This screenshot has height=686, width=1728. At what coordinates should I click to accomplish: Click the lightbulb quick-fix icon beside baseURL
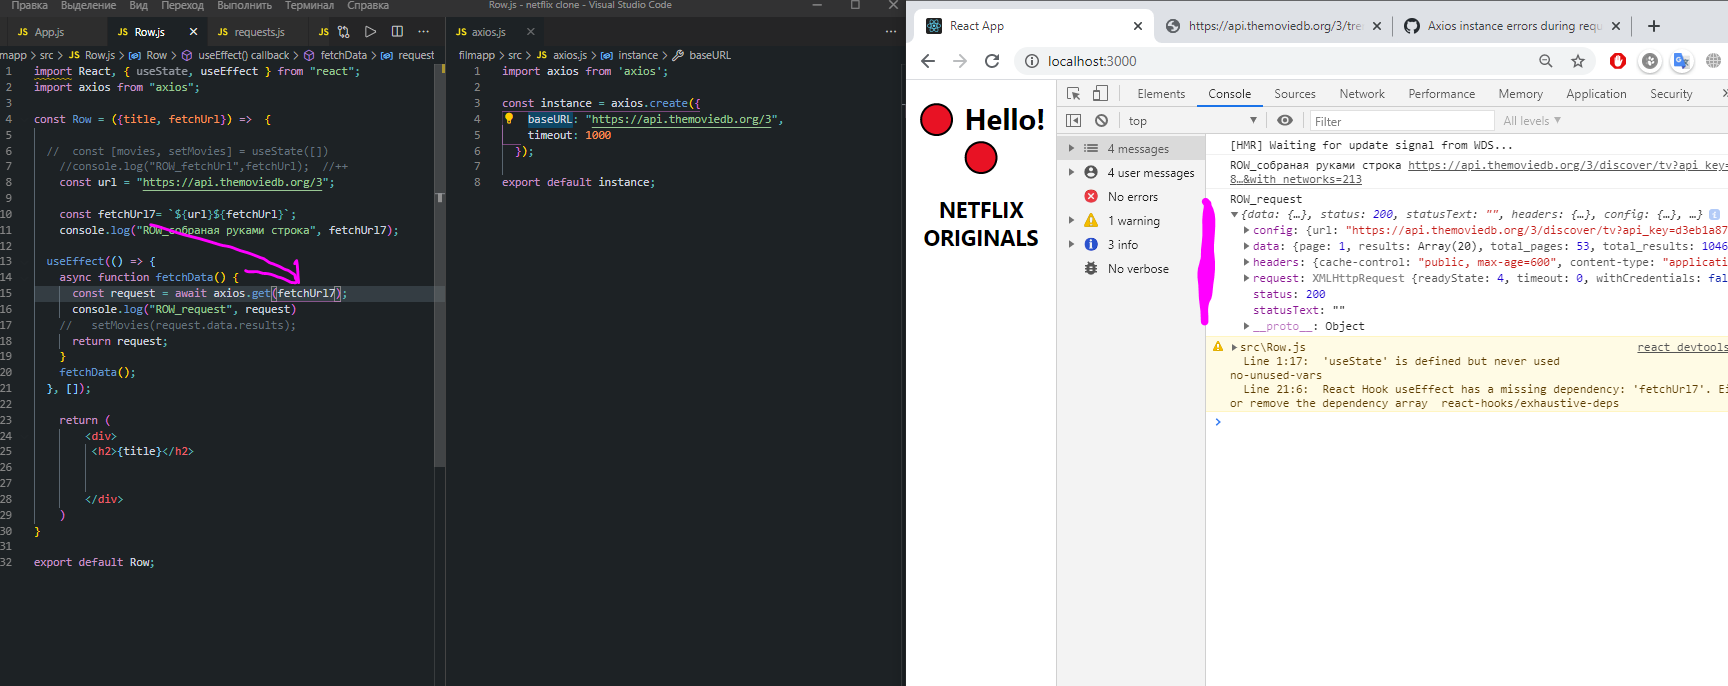pos(509,119)
